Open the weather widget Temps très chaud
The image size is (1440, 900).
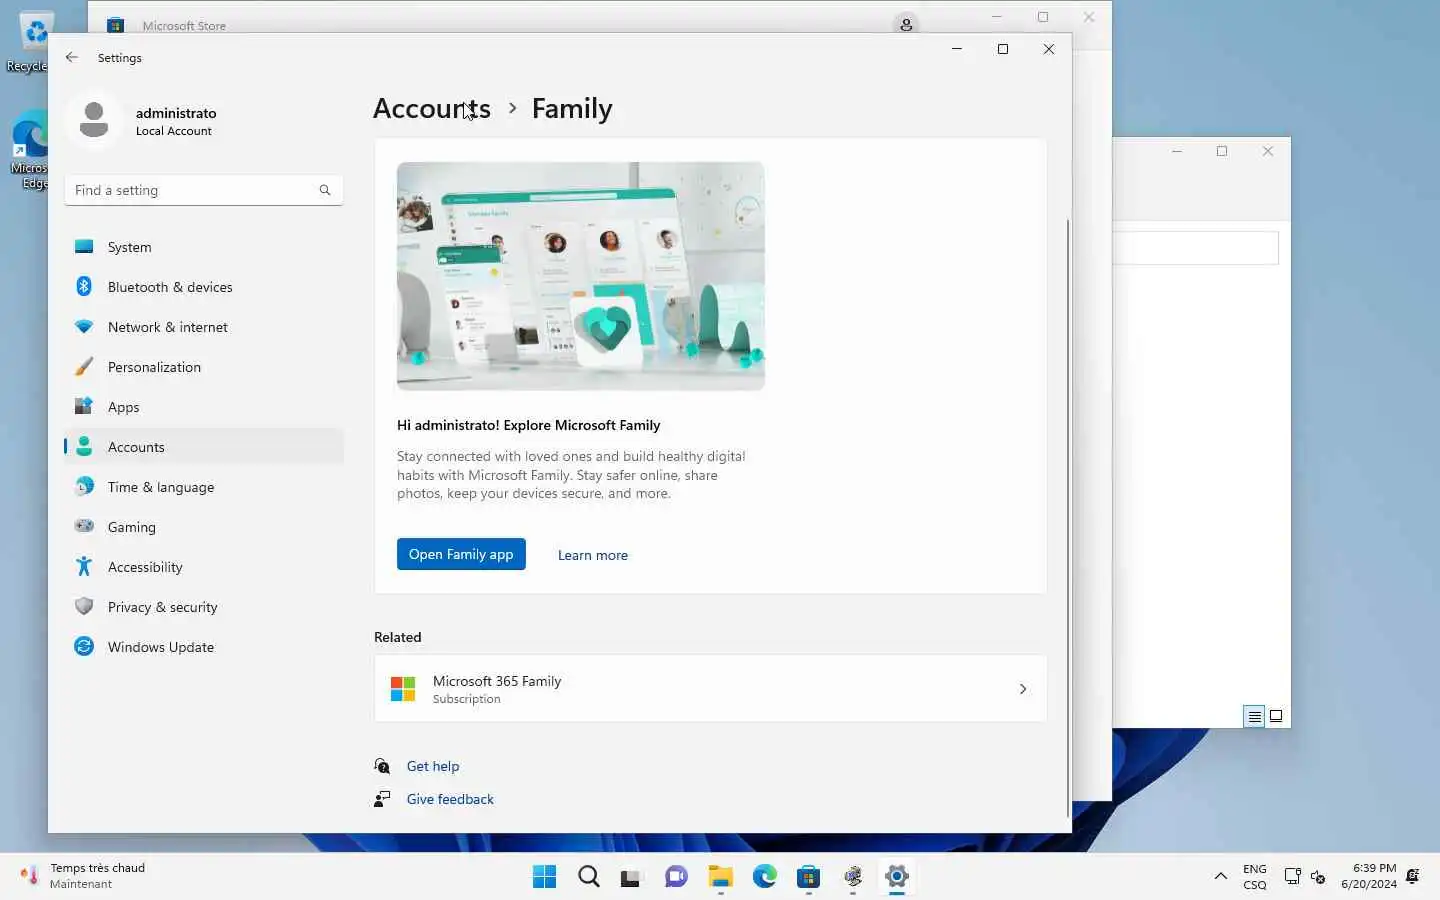[84, 876]
